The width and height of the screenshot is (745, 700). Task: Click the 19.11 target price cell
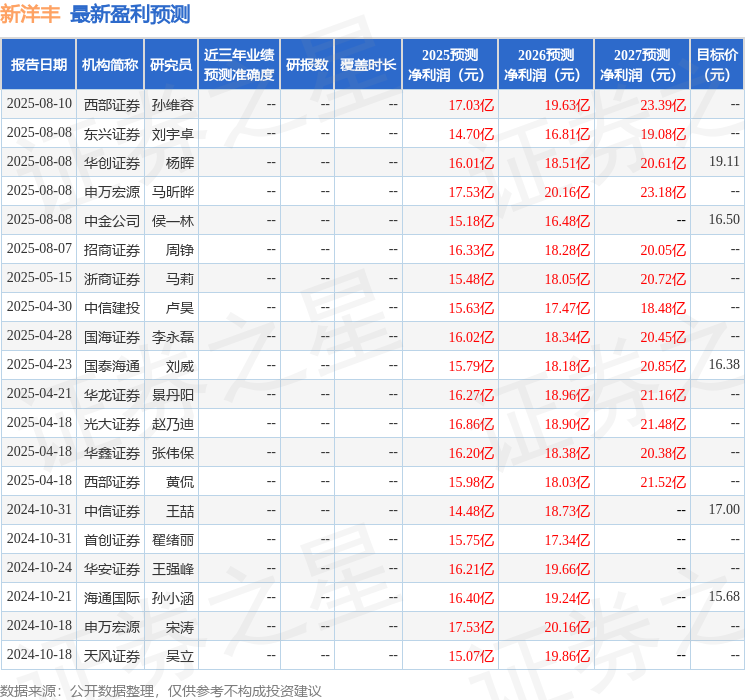(x=724, y=161)
